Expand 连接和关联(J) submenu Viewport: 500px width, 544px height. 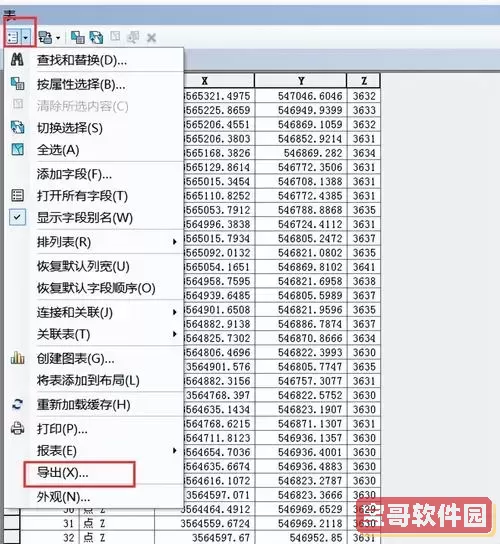[94, 312]
